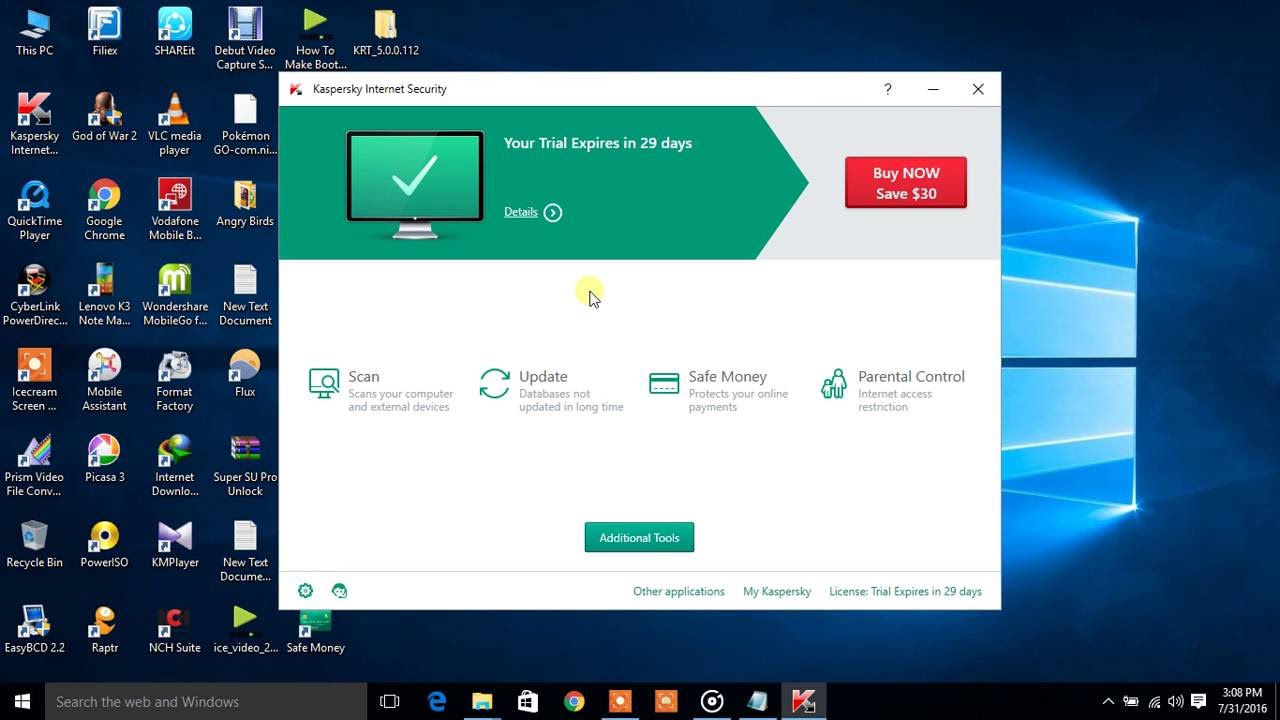Select KMPlayer desktop icon
The height and width of the screenshot is (720, 1280).
174,545
